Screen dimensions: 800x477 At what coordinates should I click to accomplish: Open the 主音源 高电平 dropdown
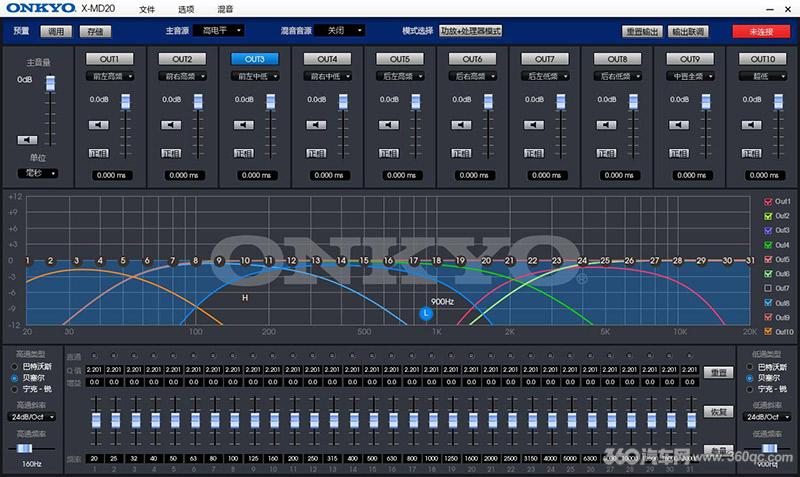tap(218, 31)
